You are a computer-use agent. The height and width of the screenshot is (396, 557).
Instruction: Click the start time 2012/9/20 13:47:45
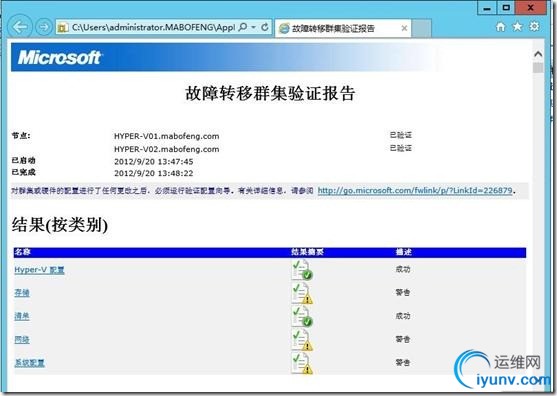click(x=154, y=162)
